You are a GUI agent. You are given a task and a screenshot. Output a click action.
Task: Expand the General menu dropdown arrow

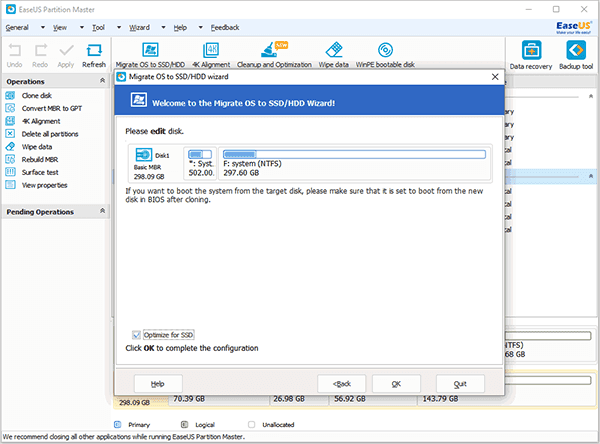tap(43, 28)
